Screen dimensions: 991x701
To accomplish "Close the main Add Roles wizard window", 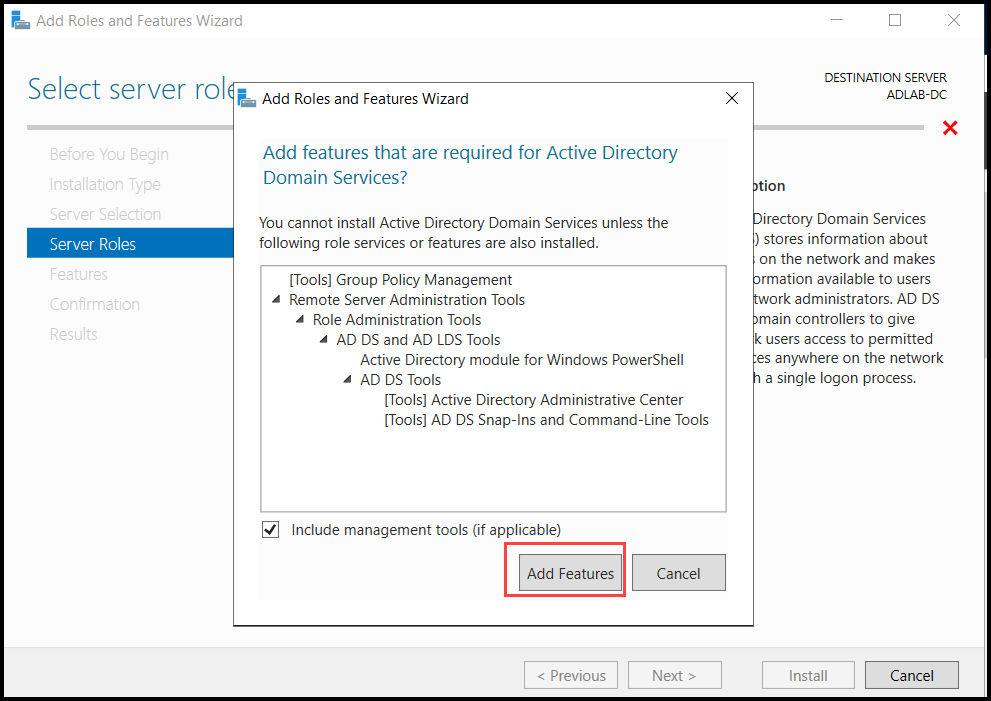I will (954, 20).
